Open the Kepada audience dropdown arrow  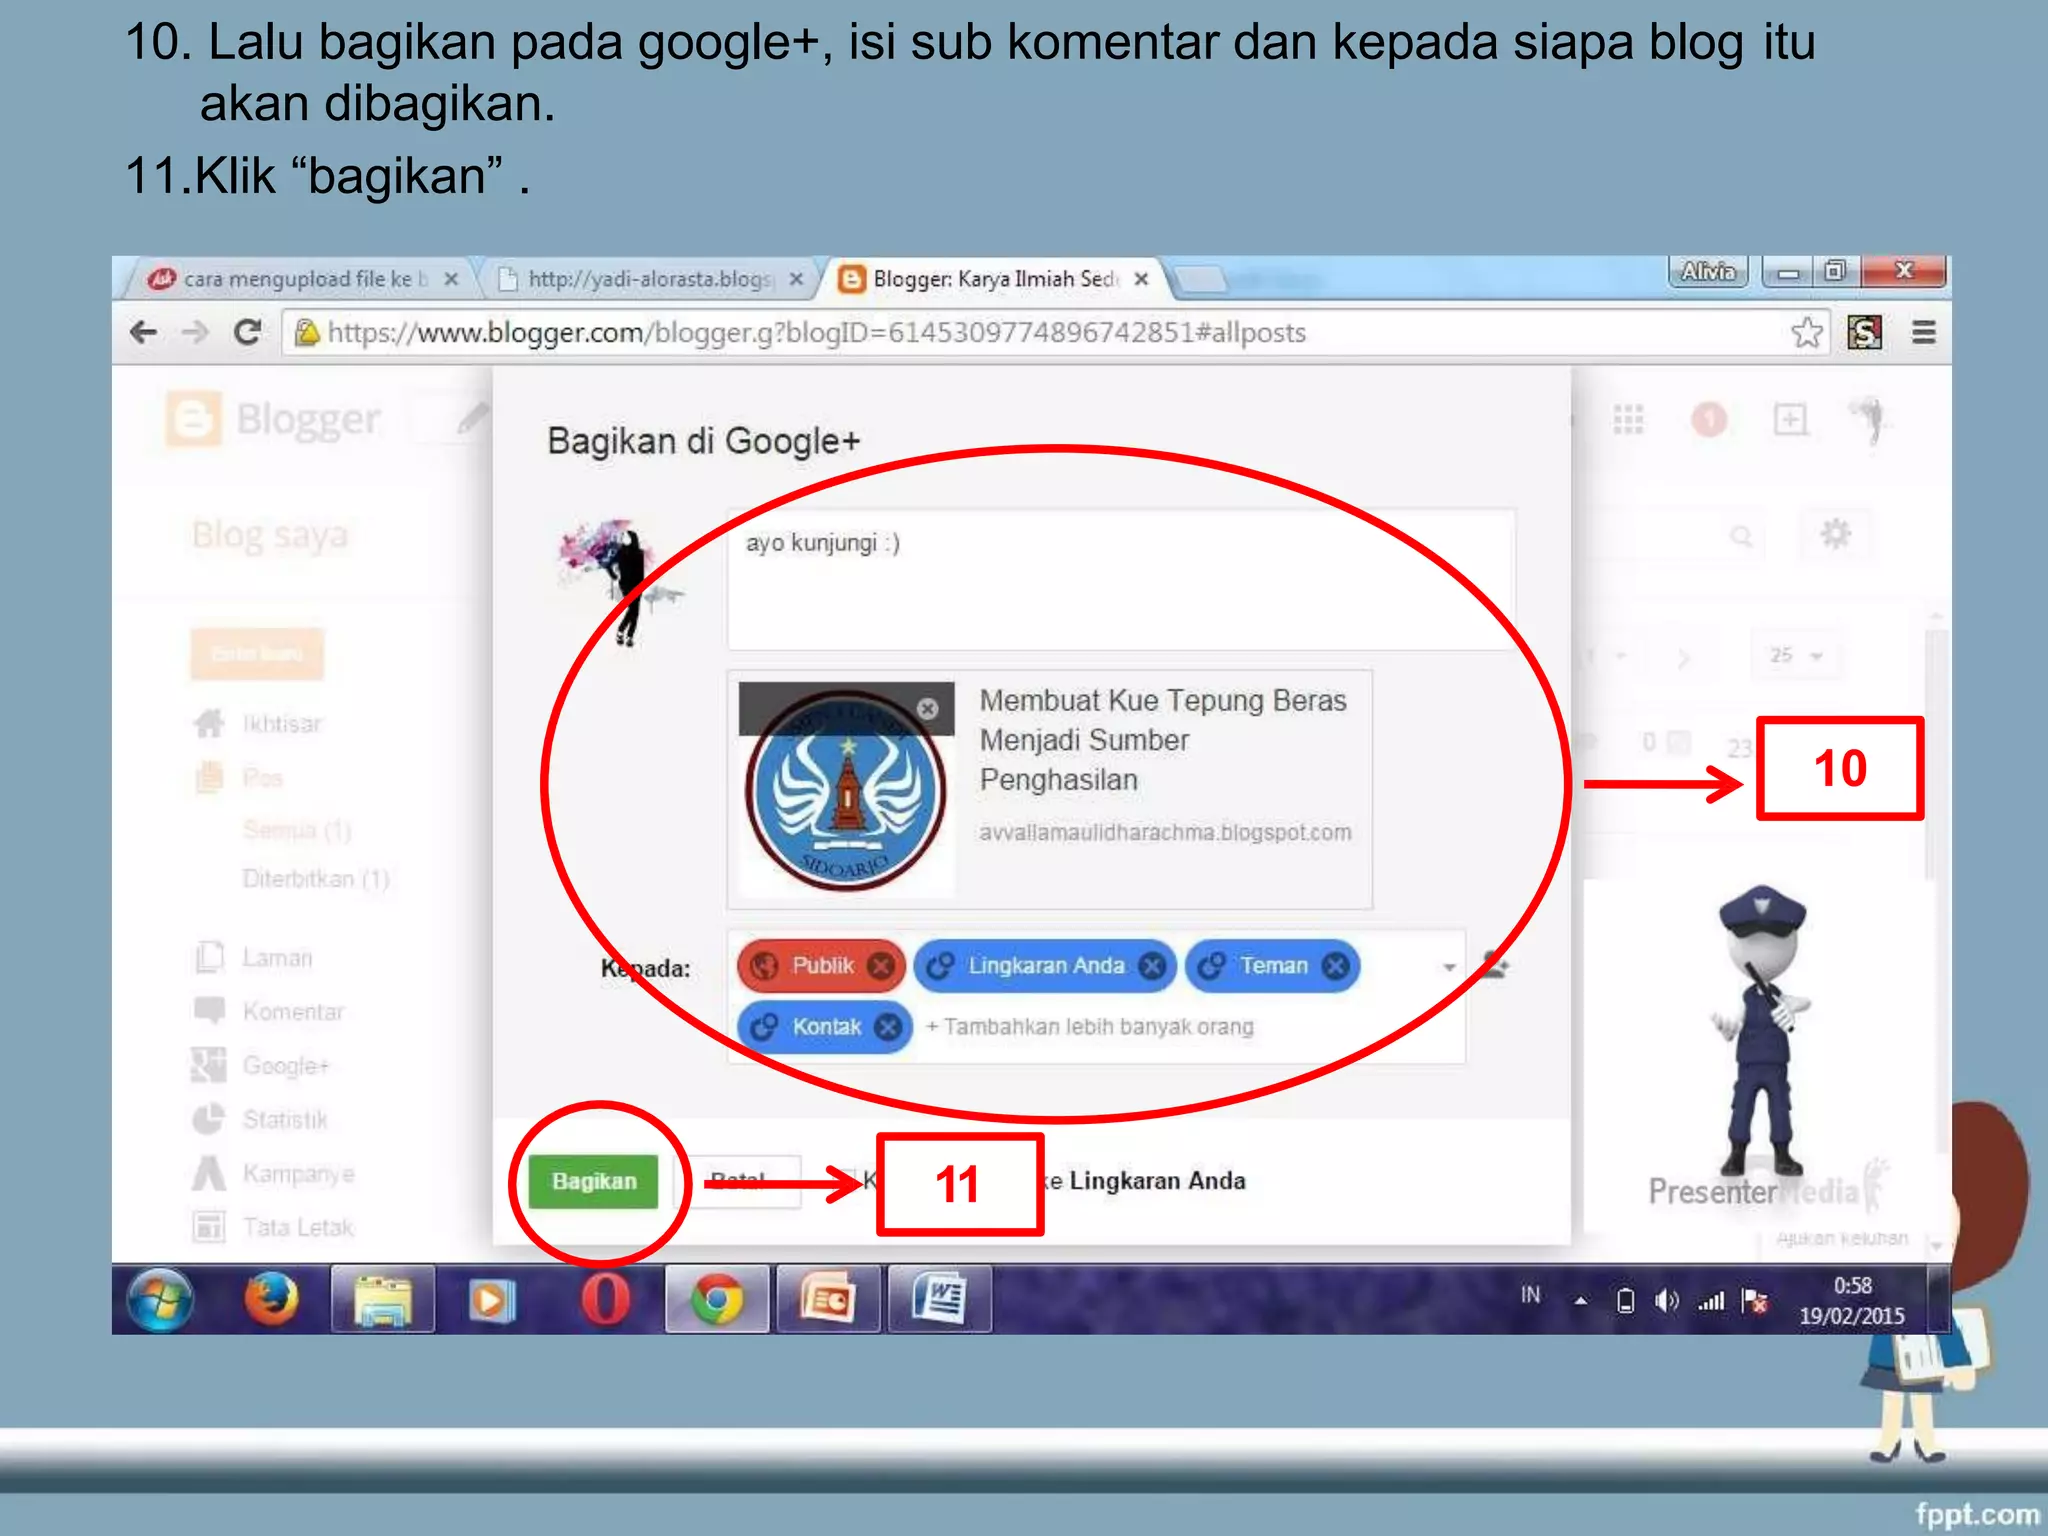pos(1449,967)
